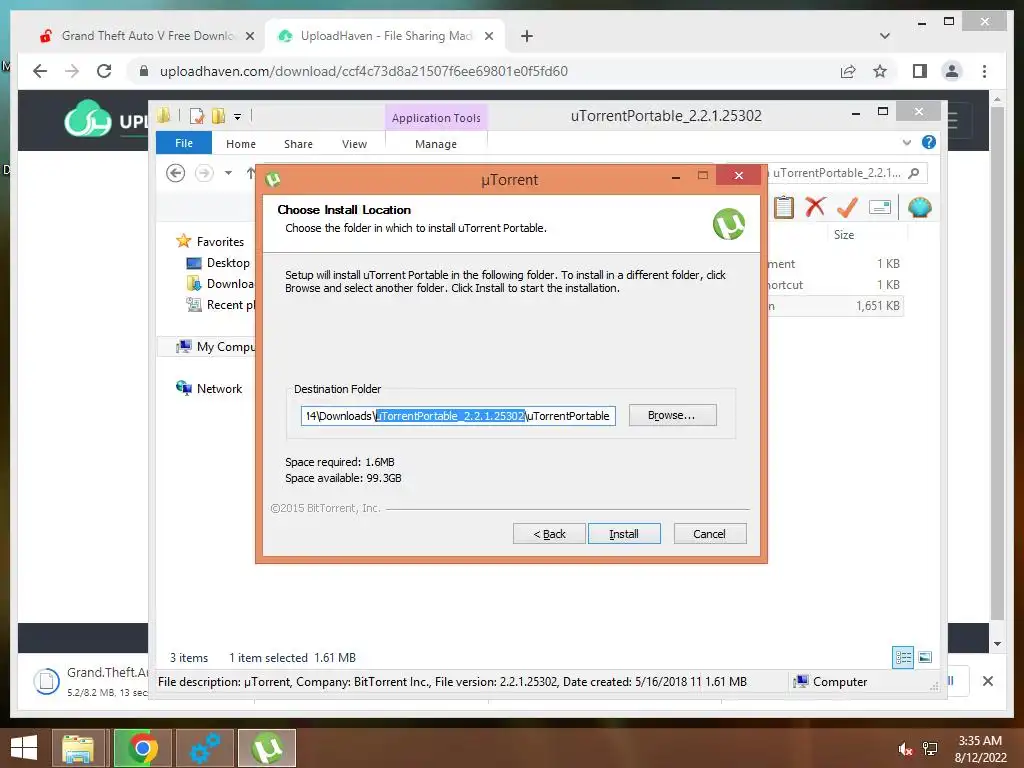This screenshot has width=1024, height=768.
Task: Select Network in the navigation pane
Action: [210, 389]
